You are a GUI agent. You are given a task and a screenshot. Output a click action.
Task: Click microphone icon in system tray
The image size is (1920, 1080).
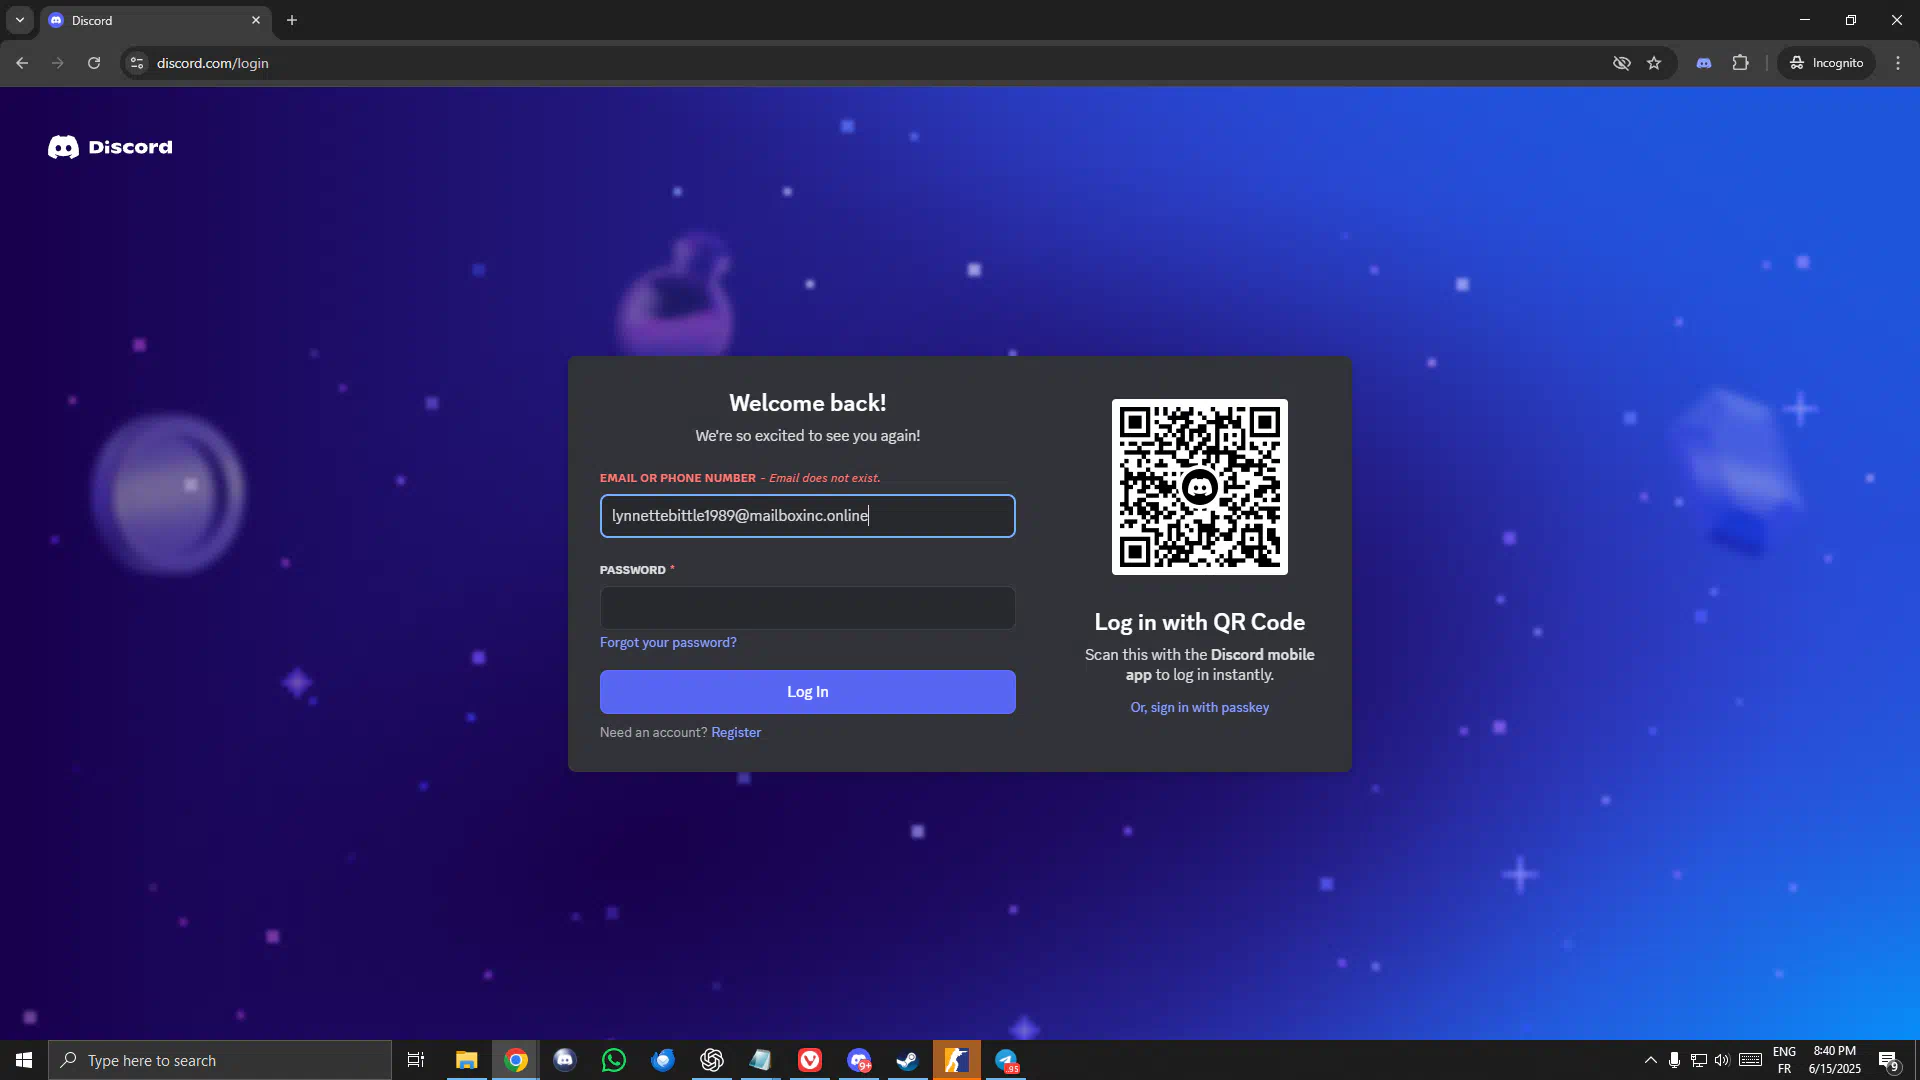[1674, 1060]
